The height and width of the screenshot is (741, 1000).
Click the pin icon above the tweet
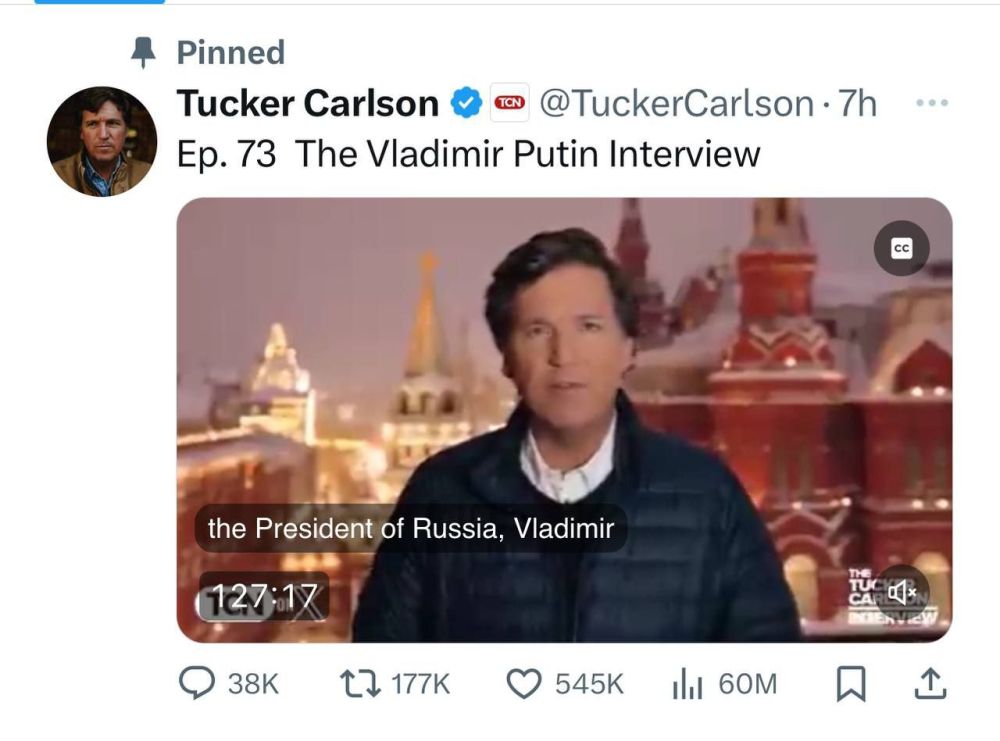144,51
